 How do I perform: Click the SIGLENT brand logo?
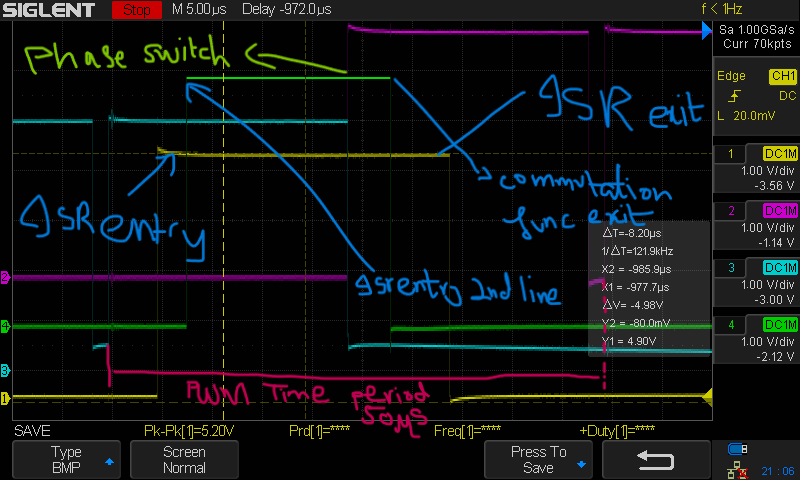[x=48, y=10]
